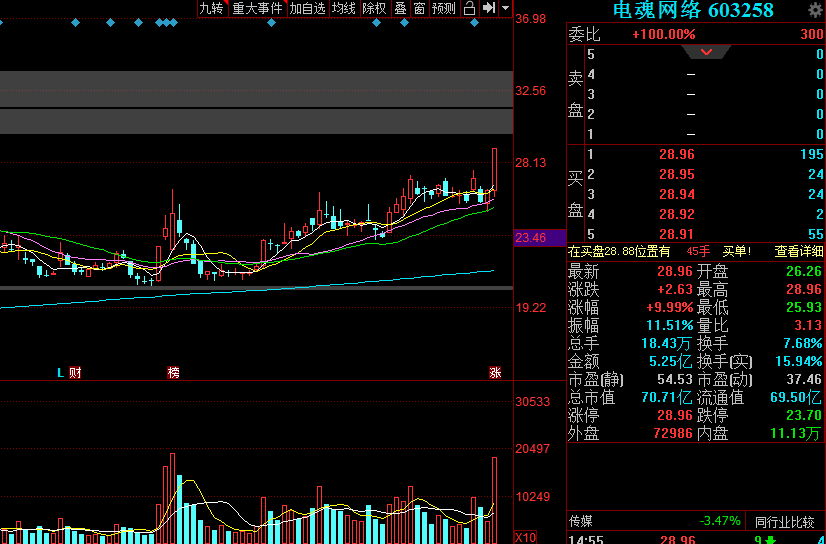Select buy level 1 price 28.96
Image resolution: width=826 pixels, height=544 pixels.
click(x=676, y=154)
